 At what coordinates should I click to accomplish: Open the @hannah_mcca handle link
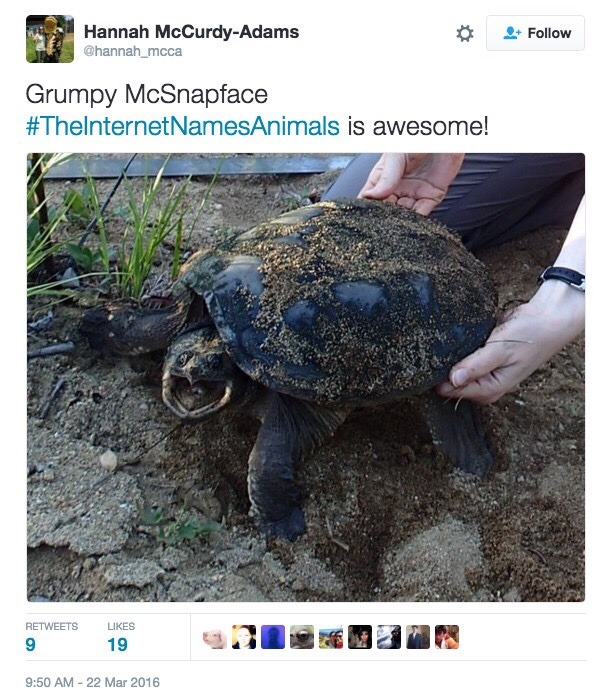(x=133, y=51)
